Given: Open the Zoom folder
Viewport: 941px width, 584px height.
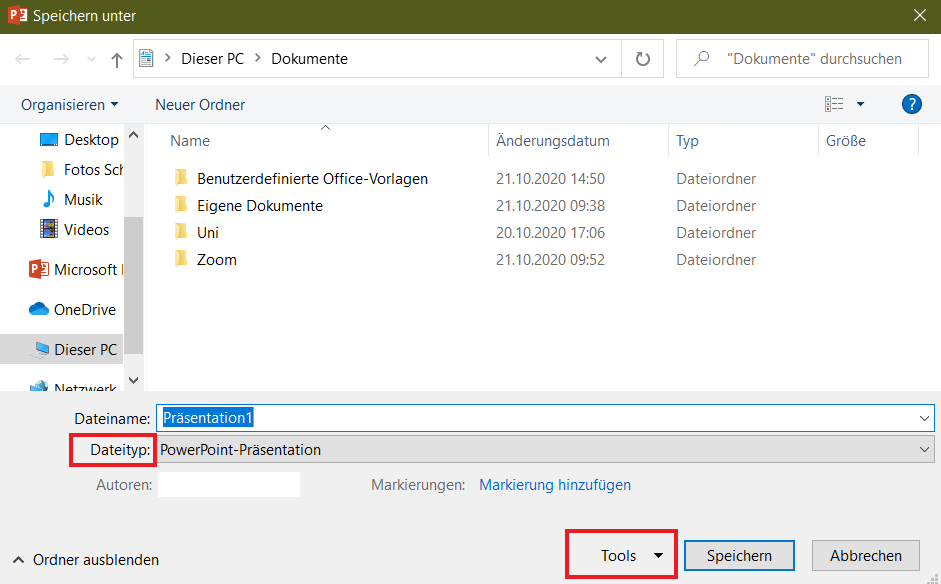Looking at the screenshot, I should pos(216,259).
